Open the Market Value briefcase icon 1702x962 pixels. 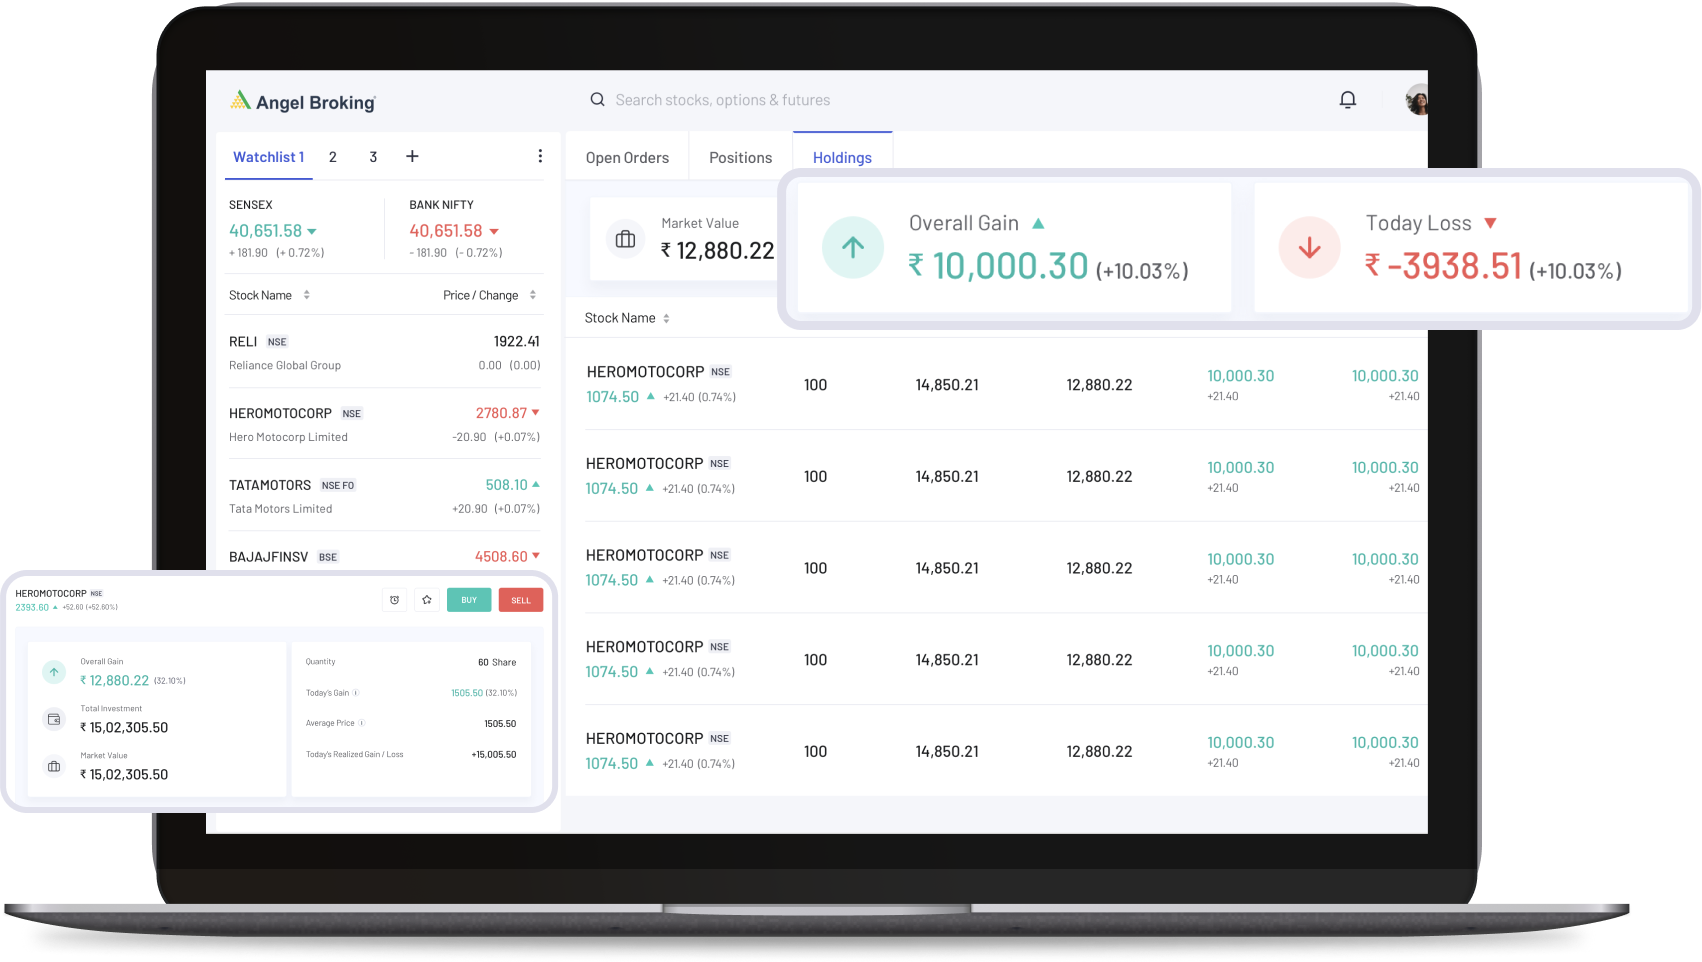[x=626, y=239]
